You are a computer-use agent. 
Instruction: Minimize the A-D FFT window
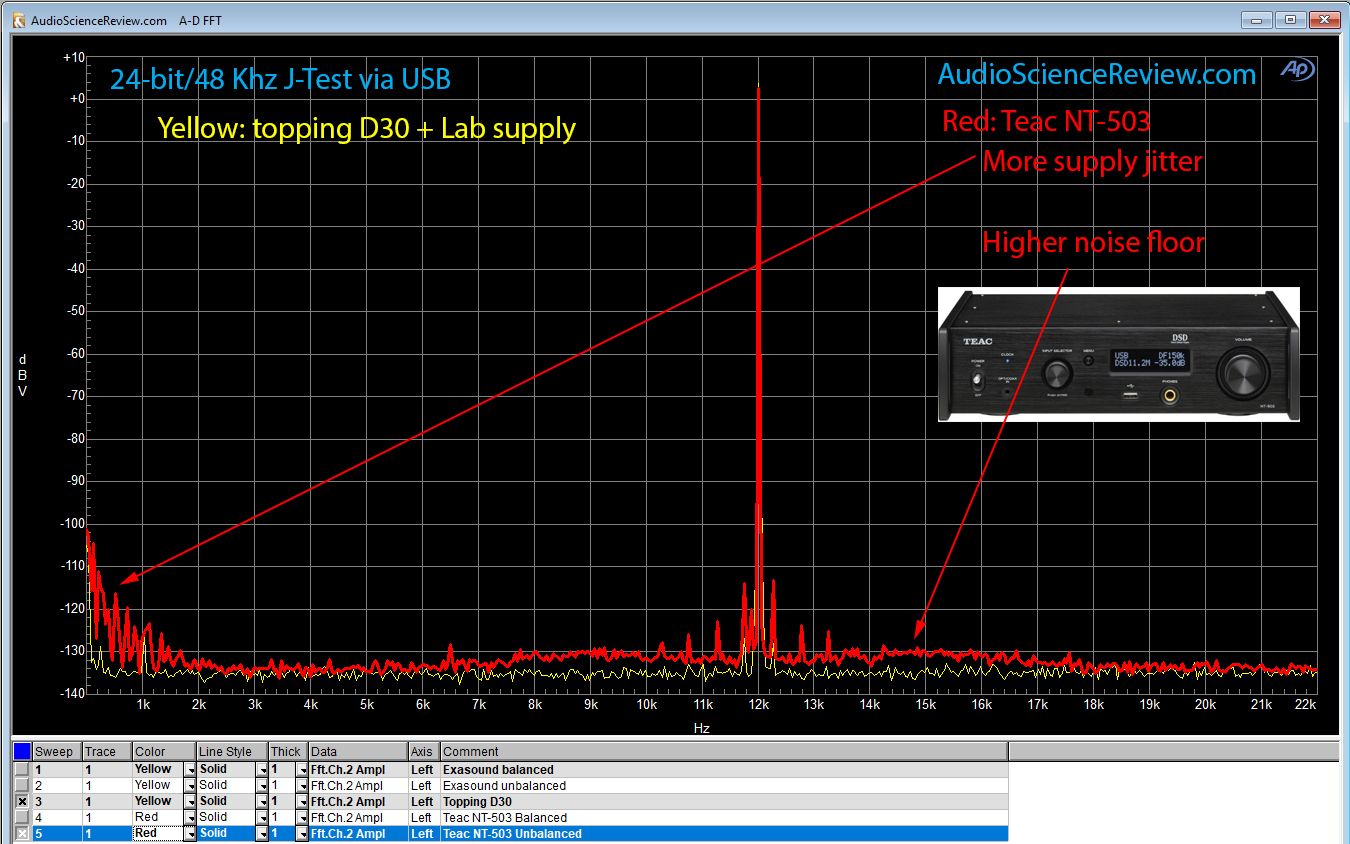[1256, 20]
